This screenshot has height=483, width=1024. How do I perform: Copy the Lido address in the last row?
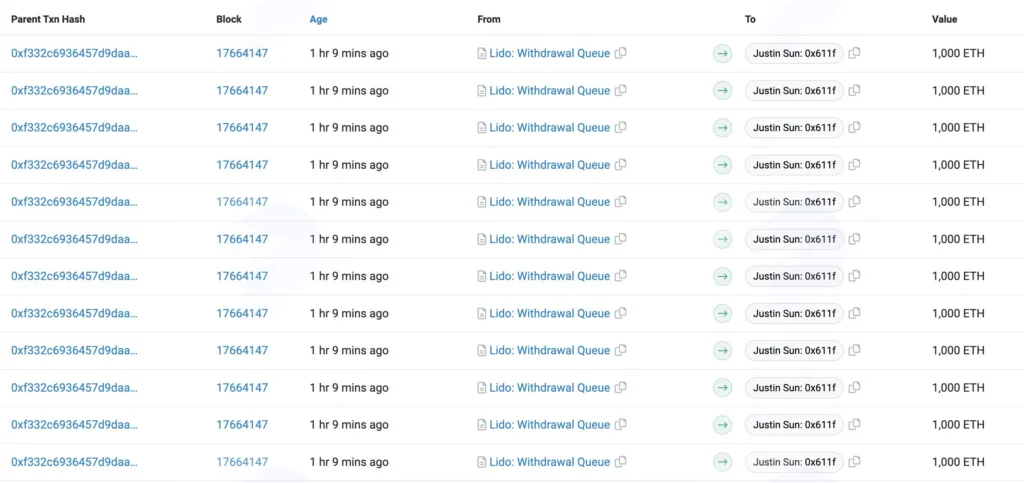pos(620,462)
